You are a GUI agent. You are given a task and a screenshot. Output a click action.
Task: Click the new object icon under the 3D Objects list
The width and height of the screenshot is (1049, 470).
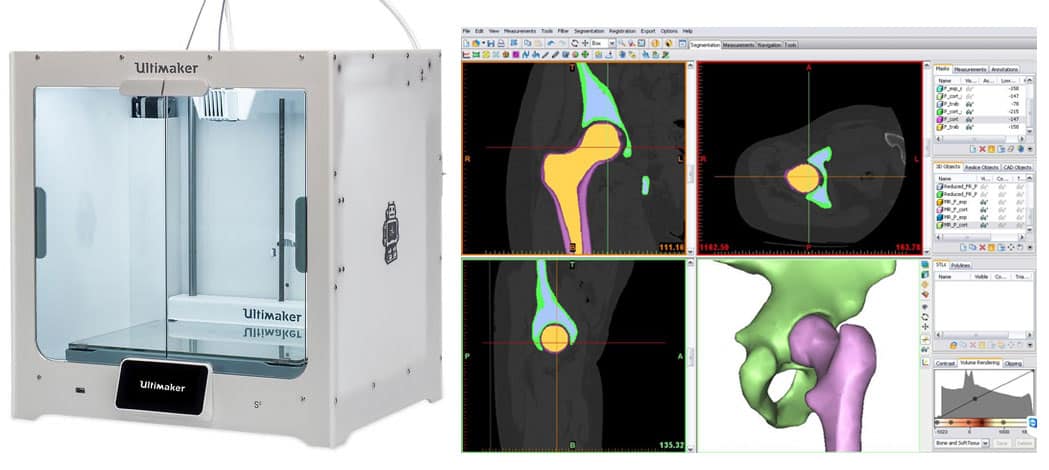click(x=963, y=247)
